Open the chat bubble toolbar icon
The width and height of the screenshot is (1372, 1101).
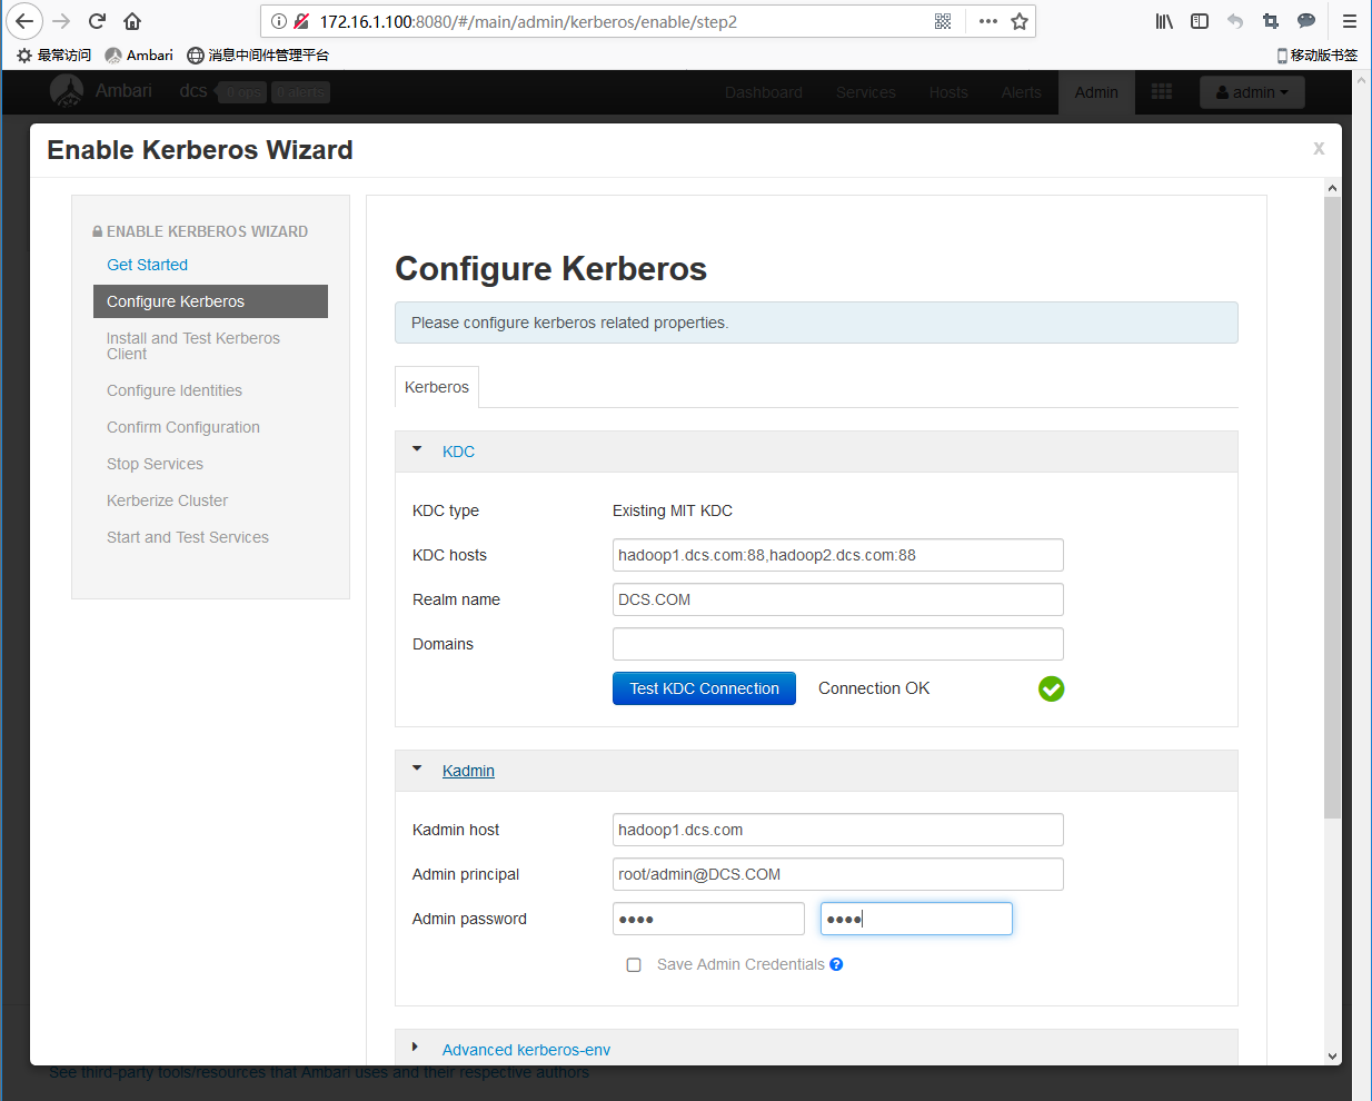[1306, 21]
